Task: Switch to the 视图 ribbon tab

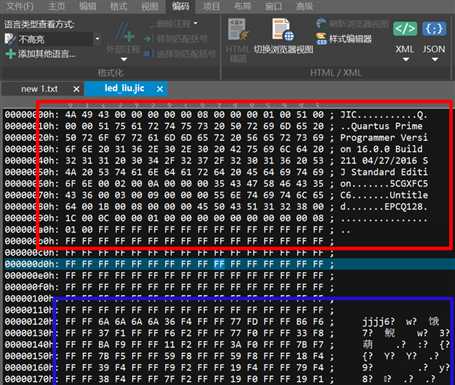Action: click(x=150, y=6)
